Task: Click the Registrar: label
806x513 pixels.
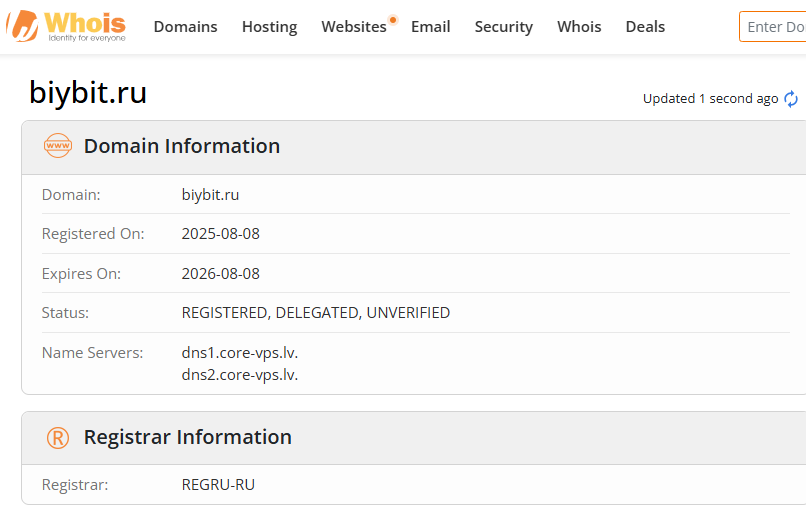Action: tap(75, 485)
